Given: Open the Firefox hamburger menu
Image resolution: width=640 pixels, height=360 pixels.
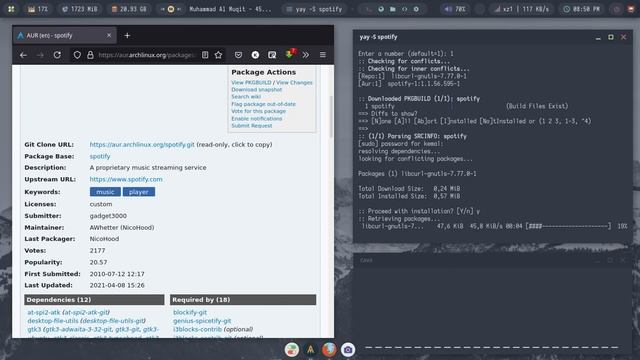Looking at the screenshot, I should [323, 55].
